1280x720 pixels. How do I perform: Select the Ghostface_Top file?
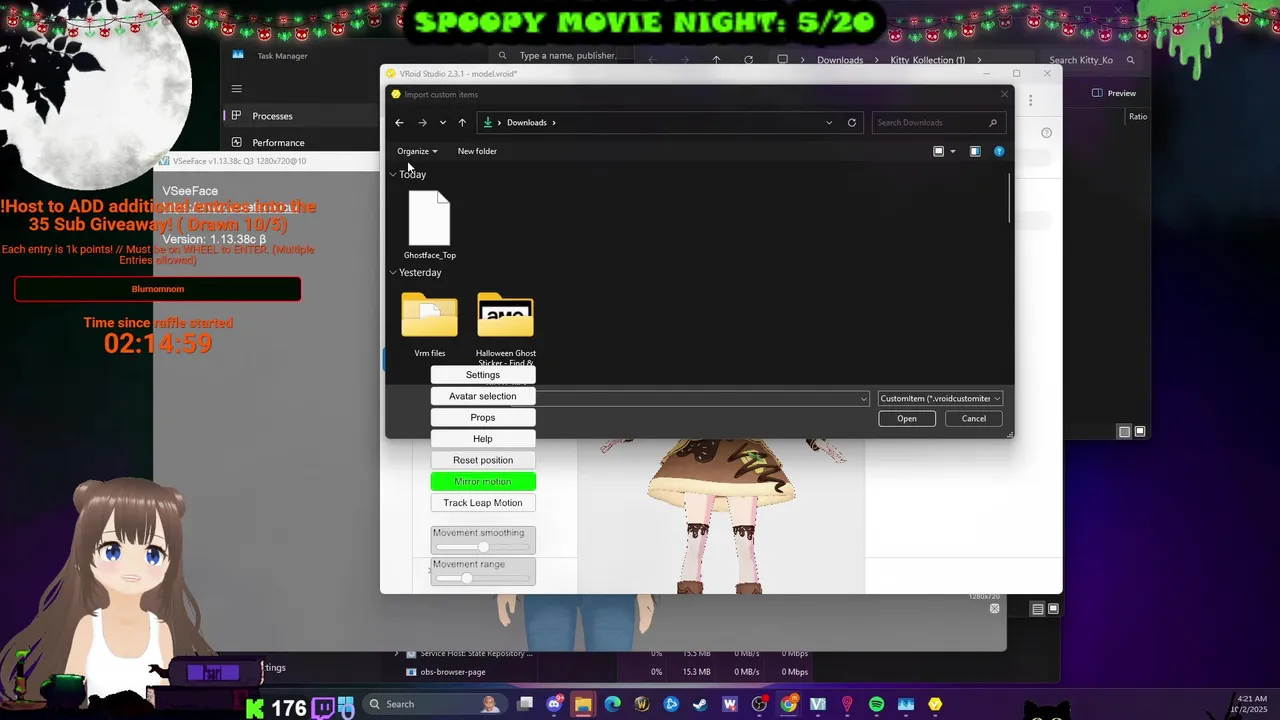[x=430, y=225]
